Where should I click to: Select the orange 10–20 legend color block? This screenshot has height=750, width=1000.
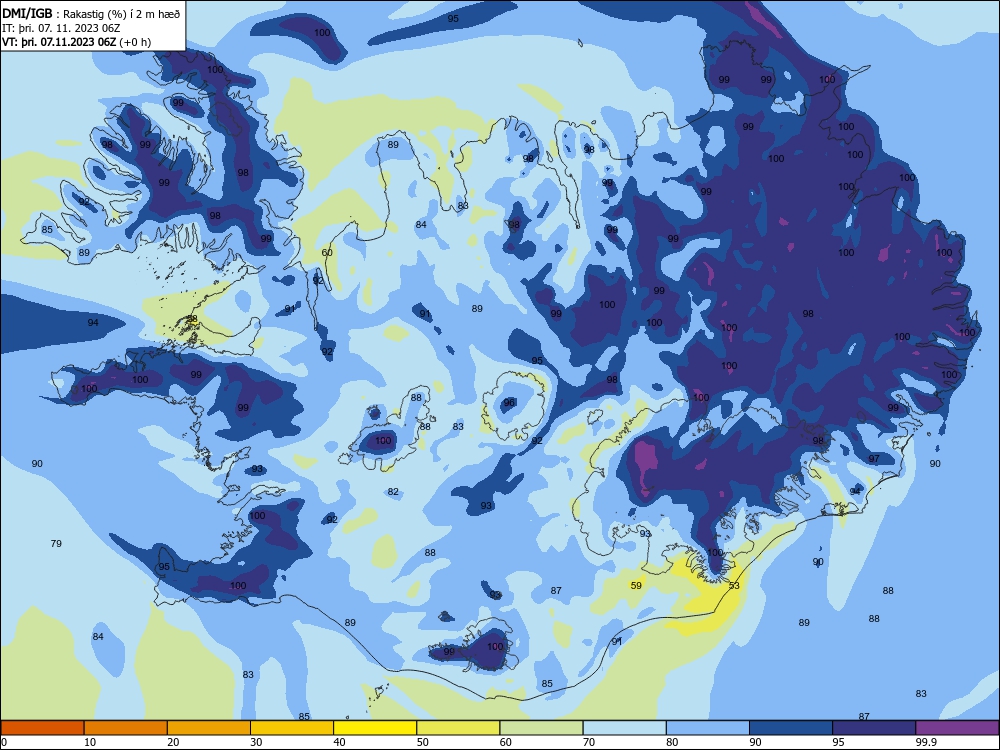pyautogui.click(x=126, y=728)
